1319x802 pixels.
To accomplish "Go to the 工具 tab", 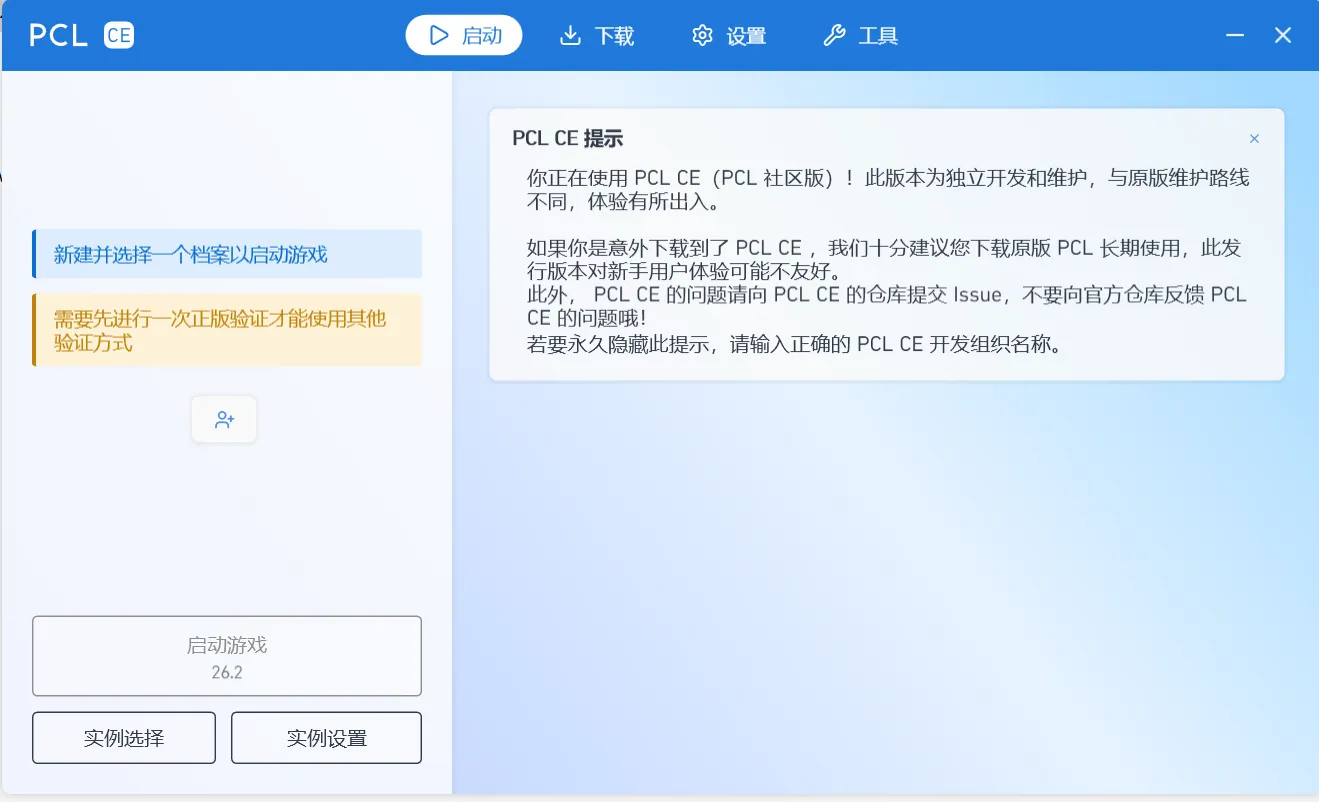I will point(861,36).
